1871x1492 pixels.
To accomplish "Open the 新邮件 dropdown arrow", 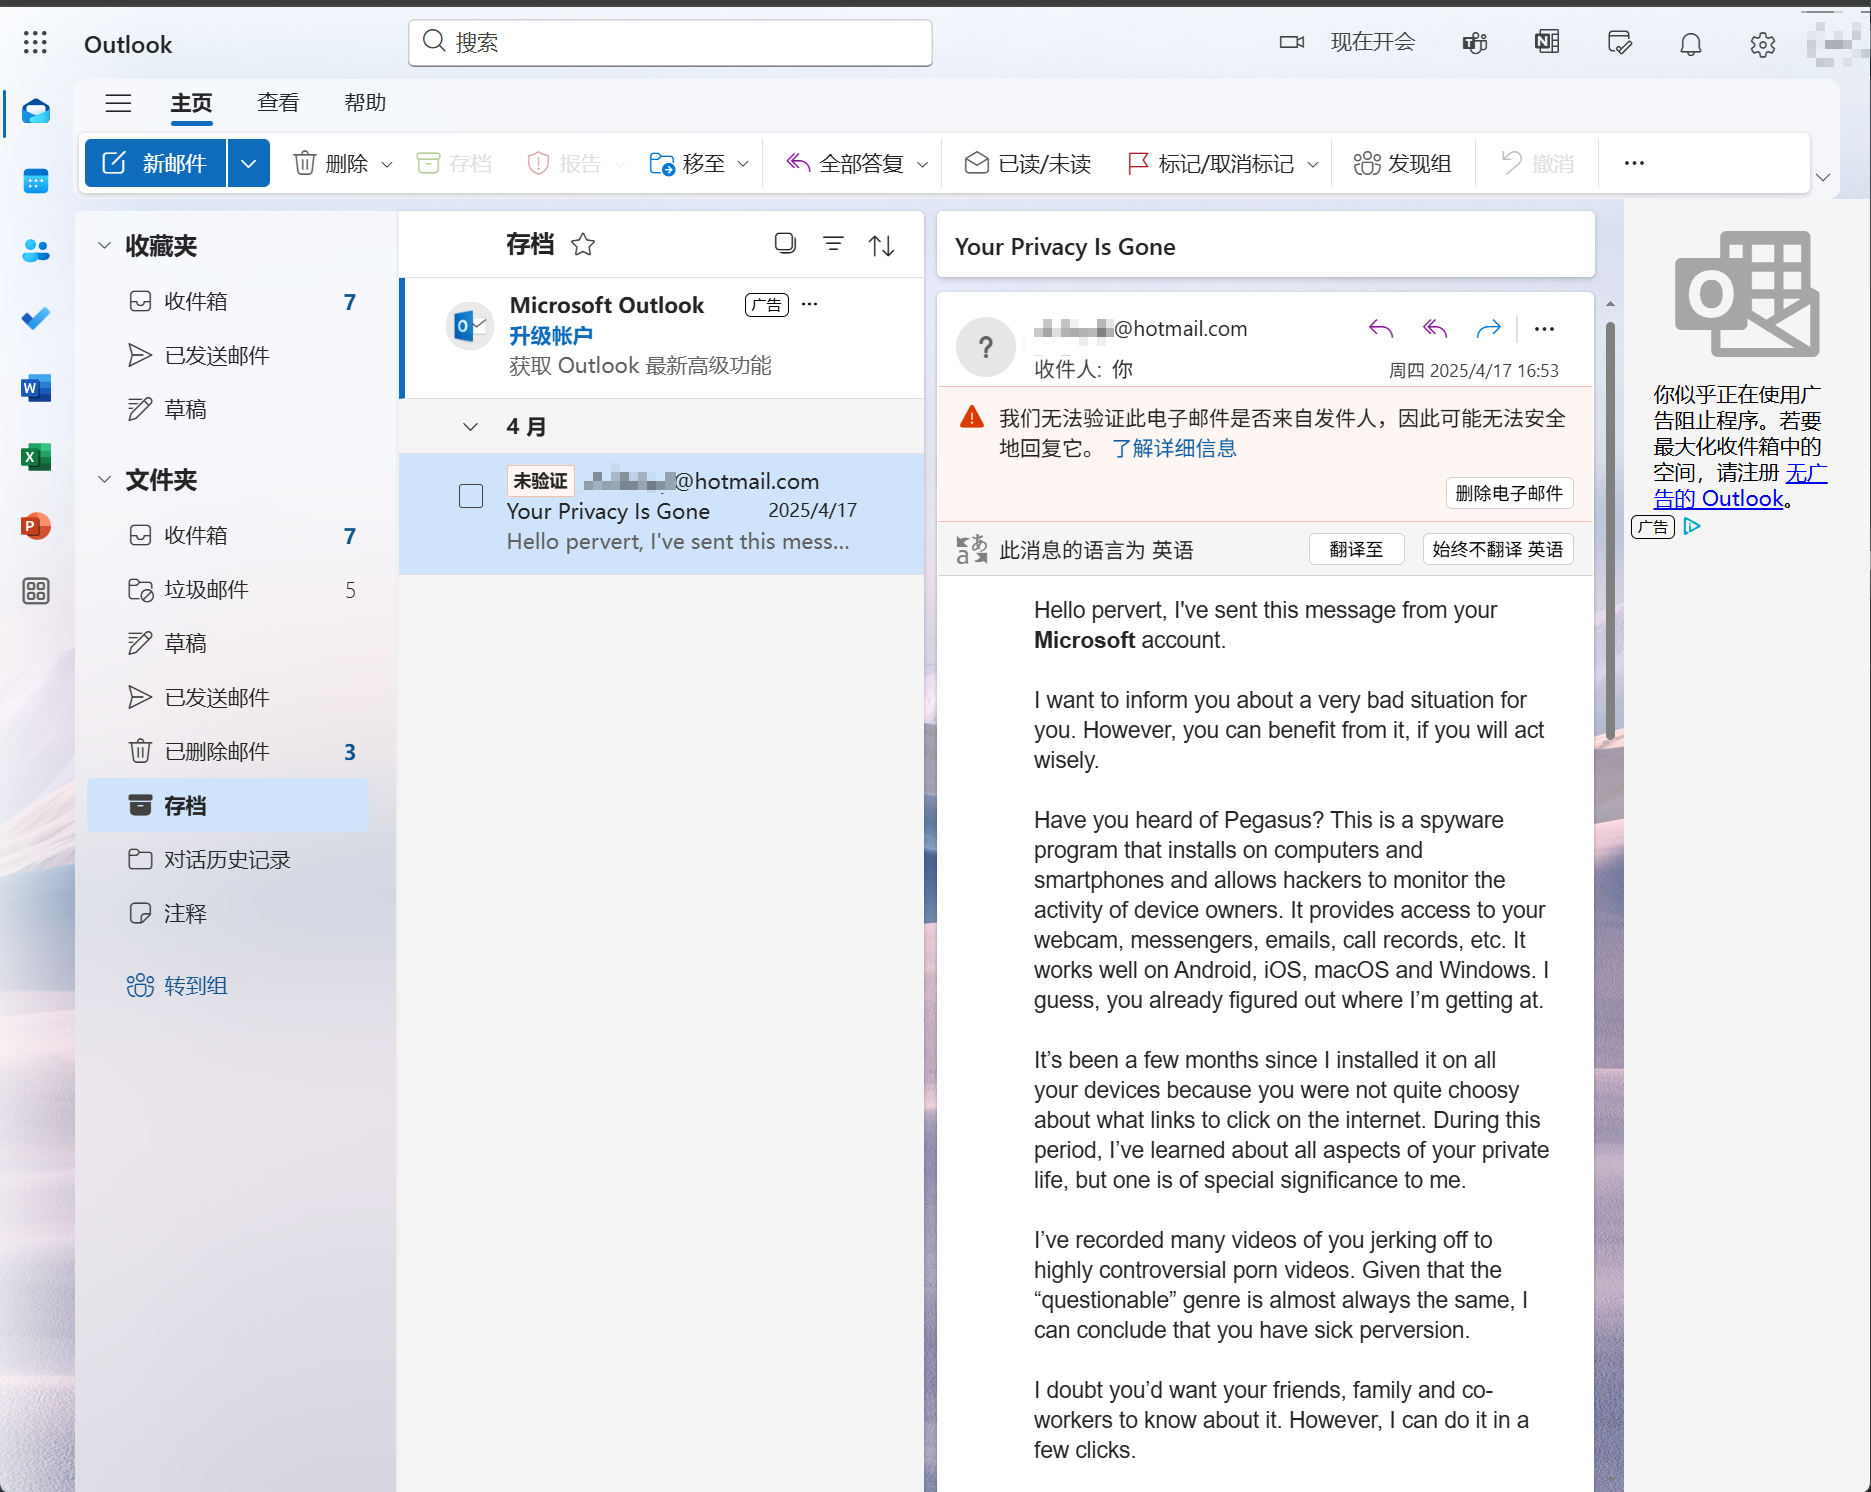I will tap(249, 163).
